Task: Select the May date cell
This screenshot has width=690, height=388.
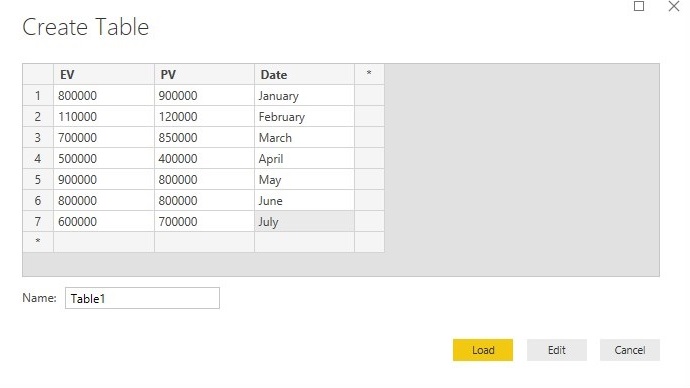Action: [x=305, y=179]
